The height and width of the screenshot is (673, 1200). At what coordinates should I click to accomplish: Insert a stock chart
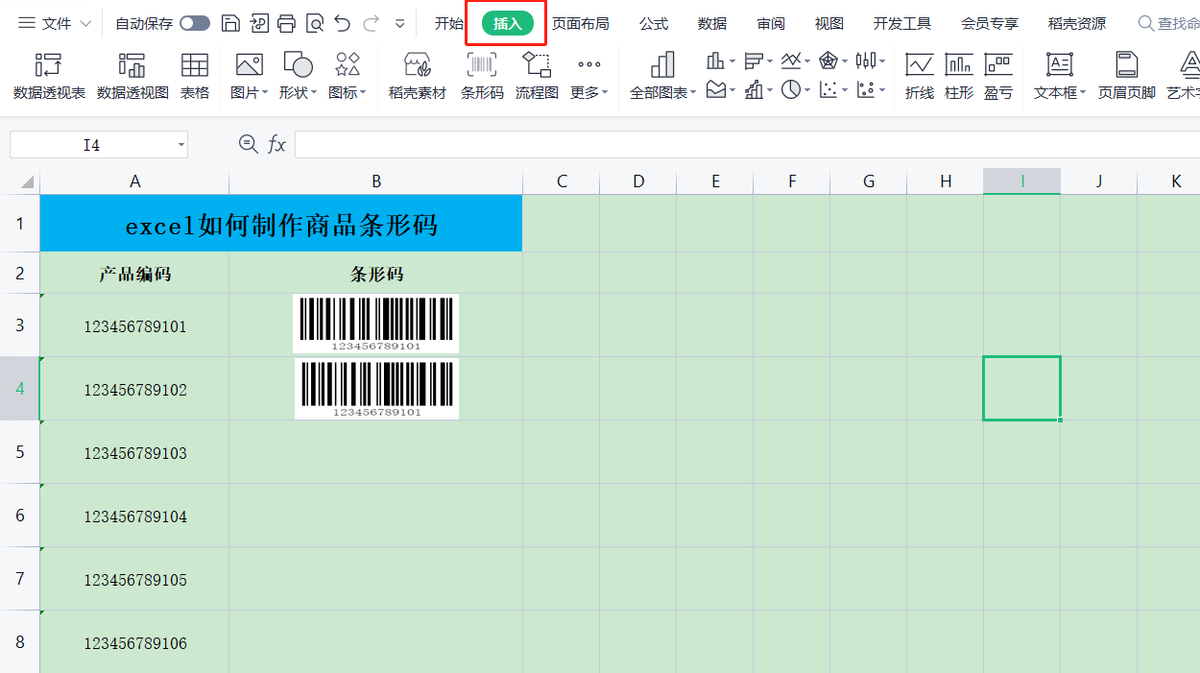coord(871,61)
